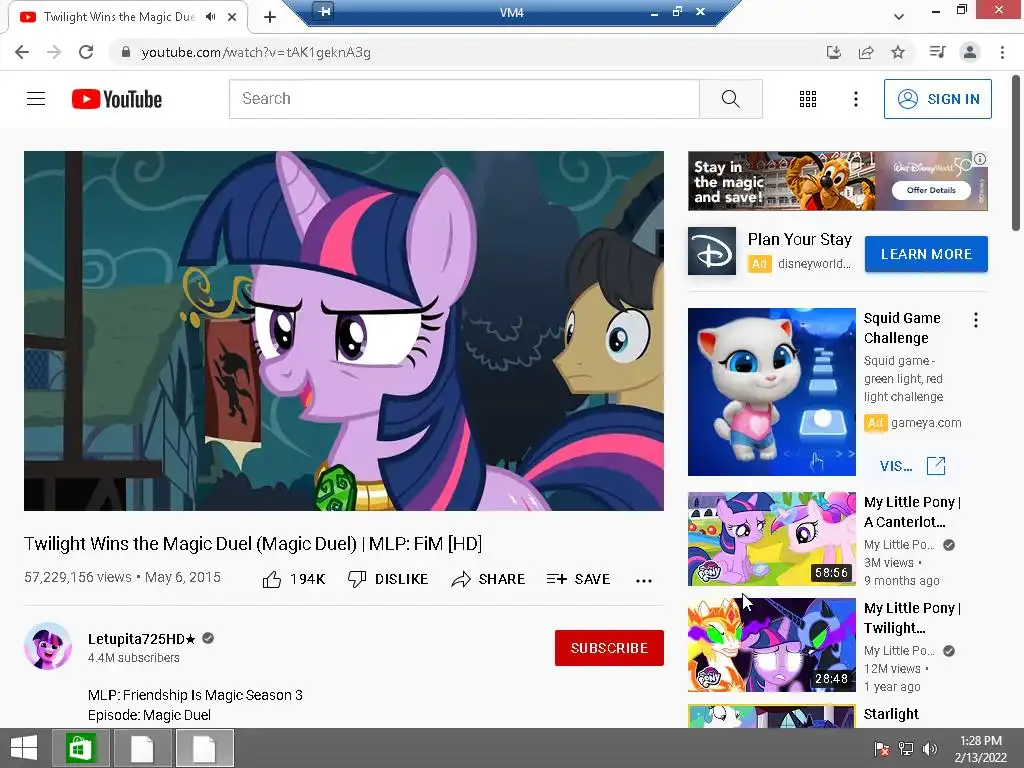Open the Letupita725HD channel avatar
Screen dimensions: 1024x768
point(48,647)
